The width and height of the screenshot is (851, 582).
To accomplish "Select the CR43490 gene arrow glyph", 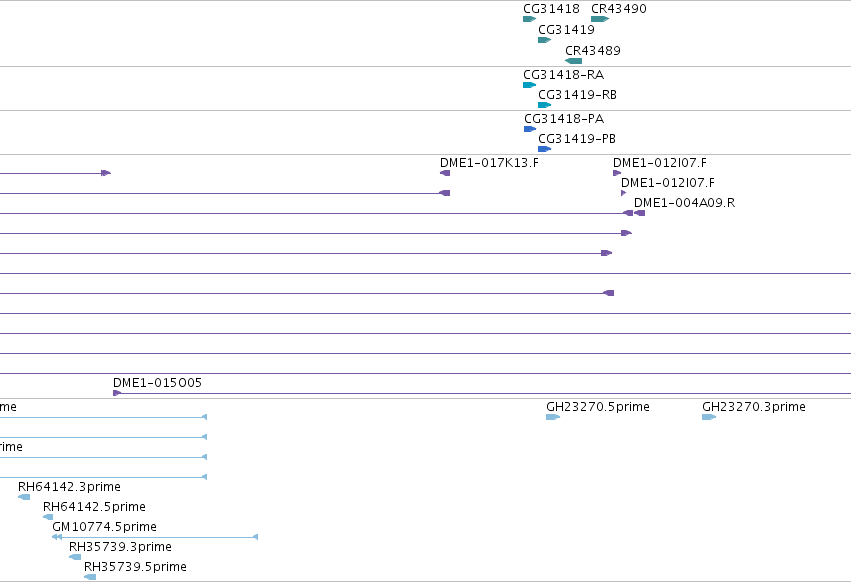I will 600,19.
